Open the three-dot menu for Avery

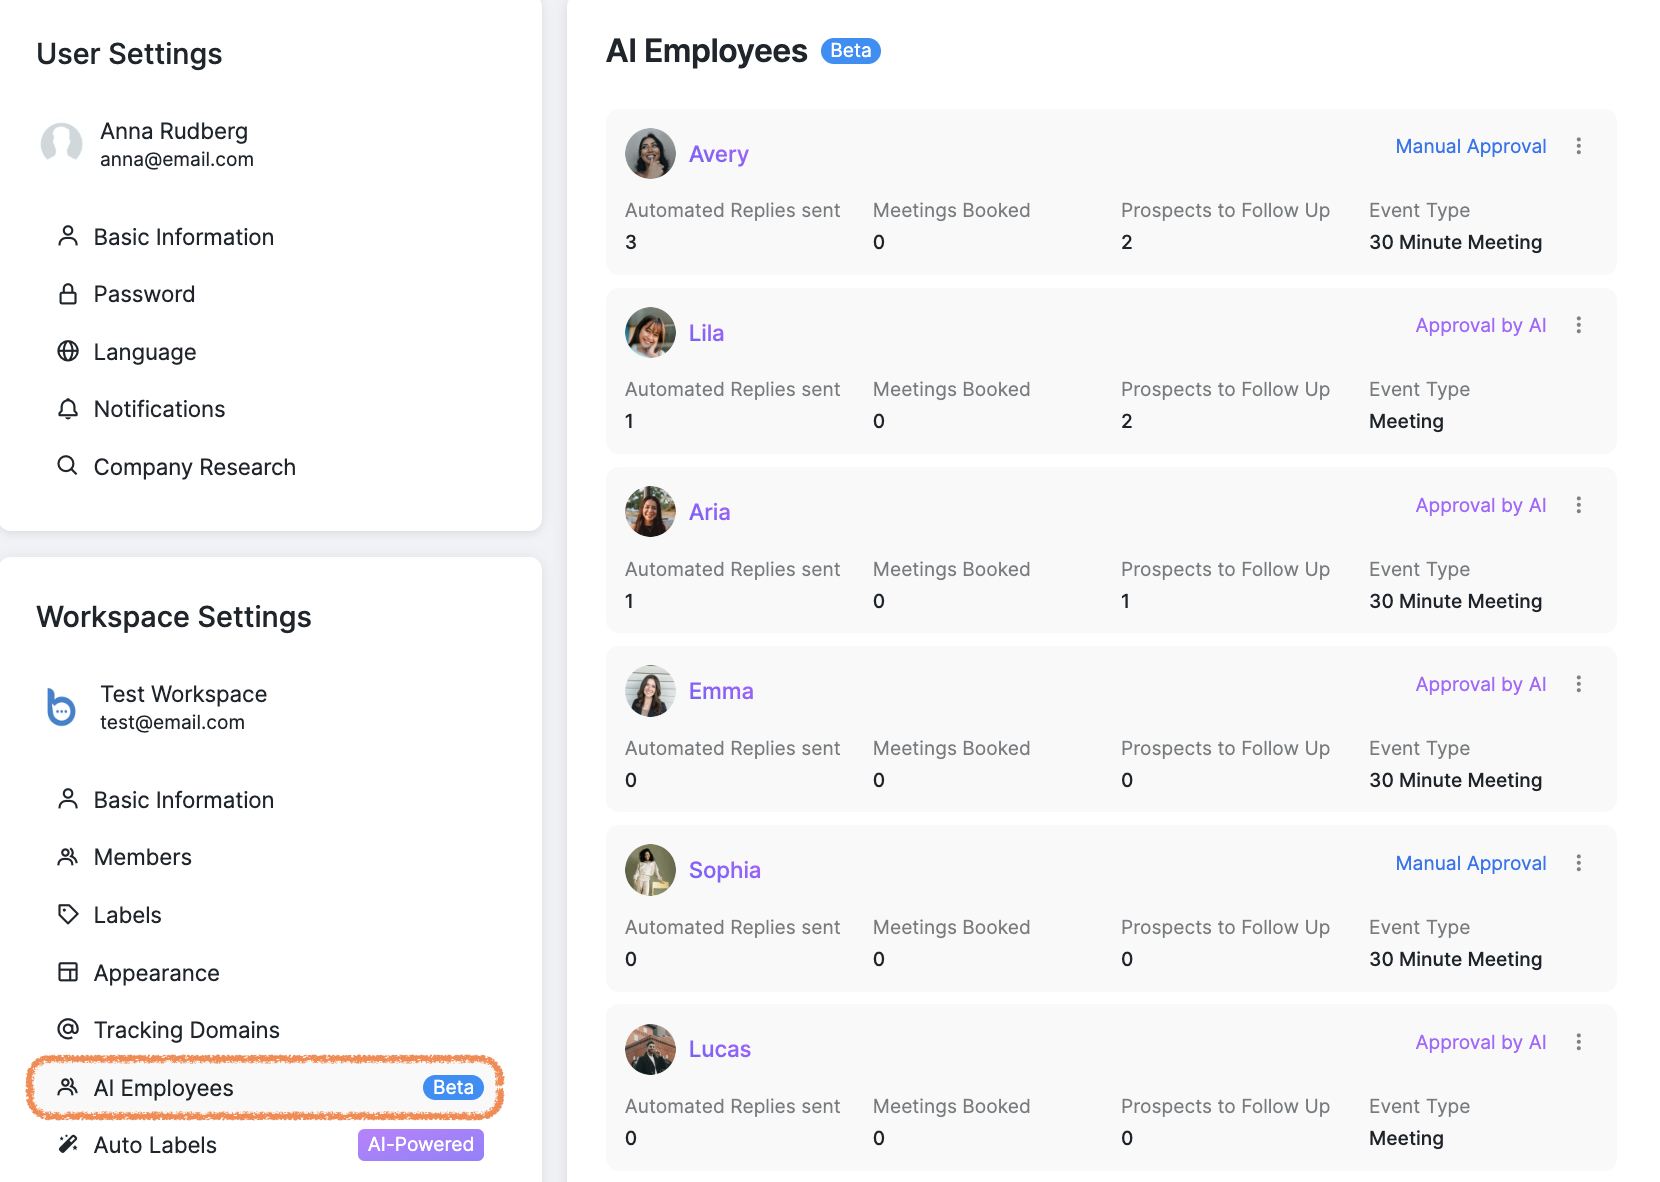coord(1579,146)
